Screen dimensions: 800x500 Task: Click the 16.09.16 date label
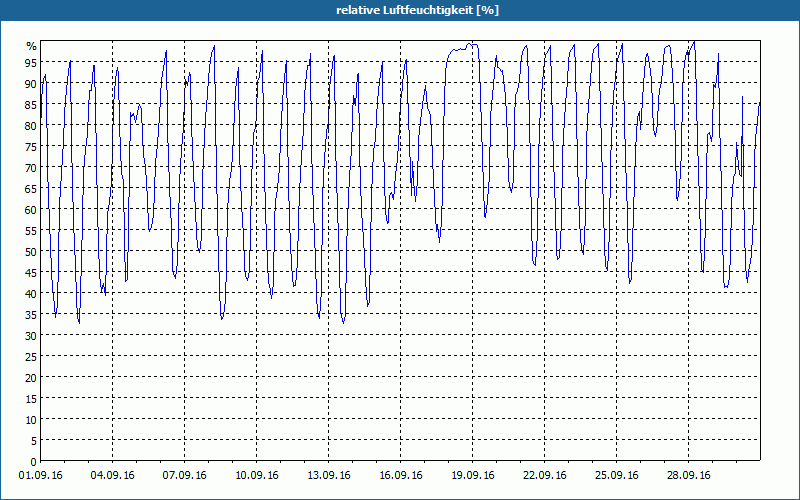[x=401, y=476]
